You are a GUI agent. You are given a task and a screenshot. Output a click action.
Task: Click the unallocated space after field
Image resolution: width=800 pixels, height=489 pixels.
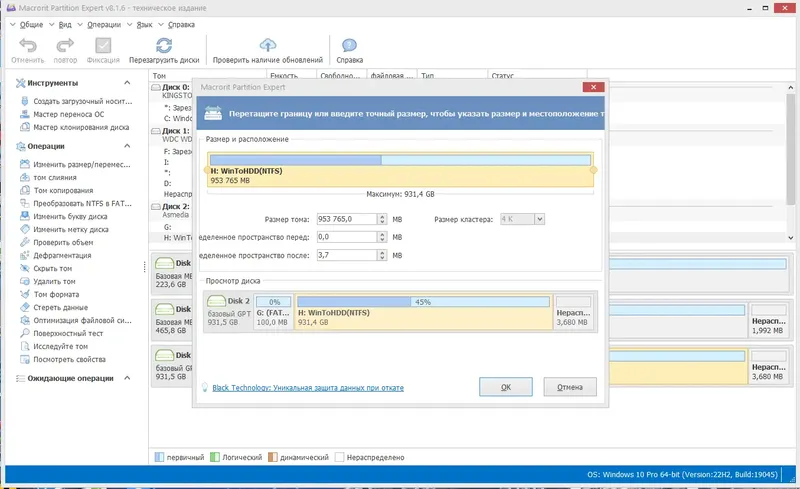[347, 255]
